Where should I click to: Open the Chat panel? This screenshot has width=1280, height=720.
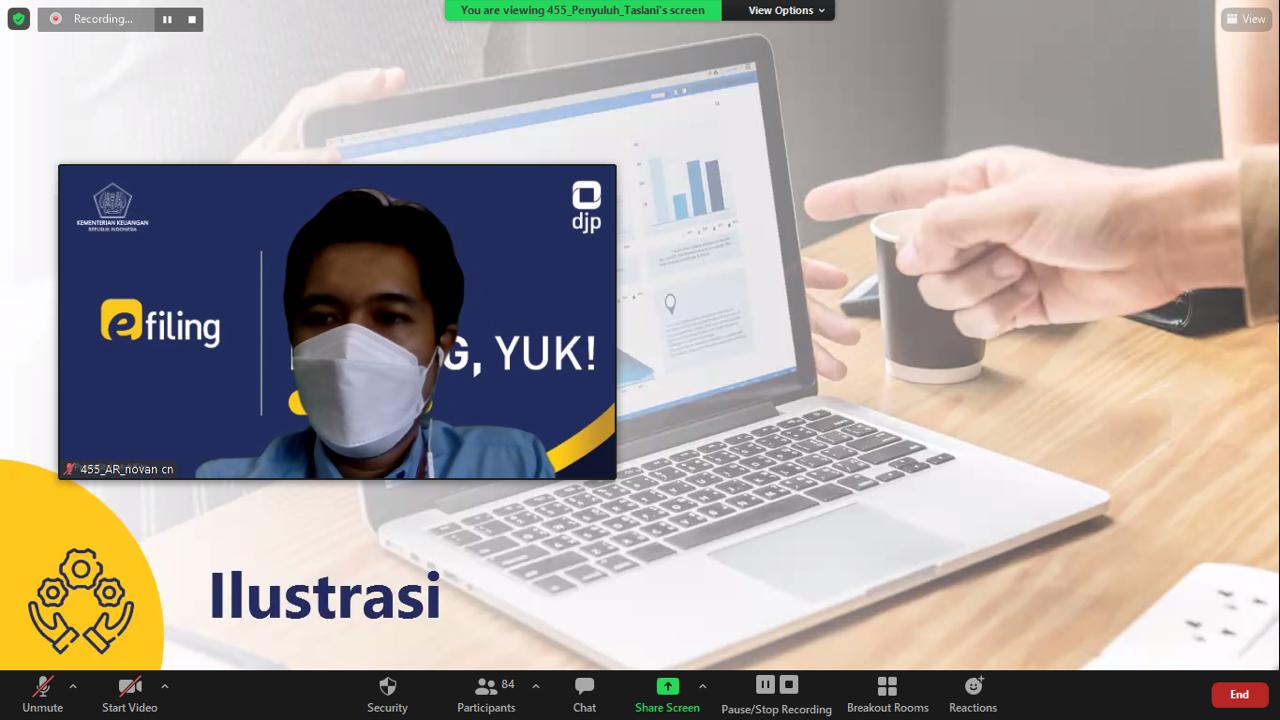click(x=584, y=686)
